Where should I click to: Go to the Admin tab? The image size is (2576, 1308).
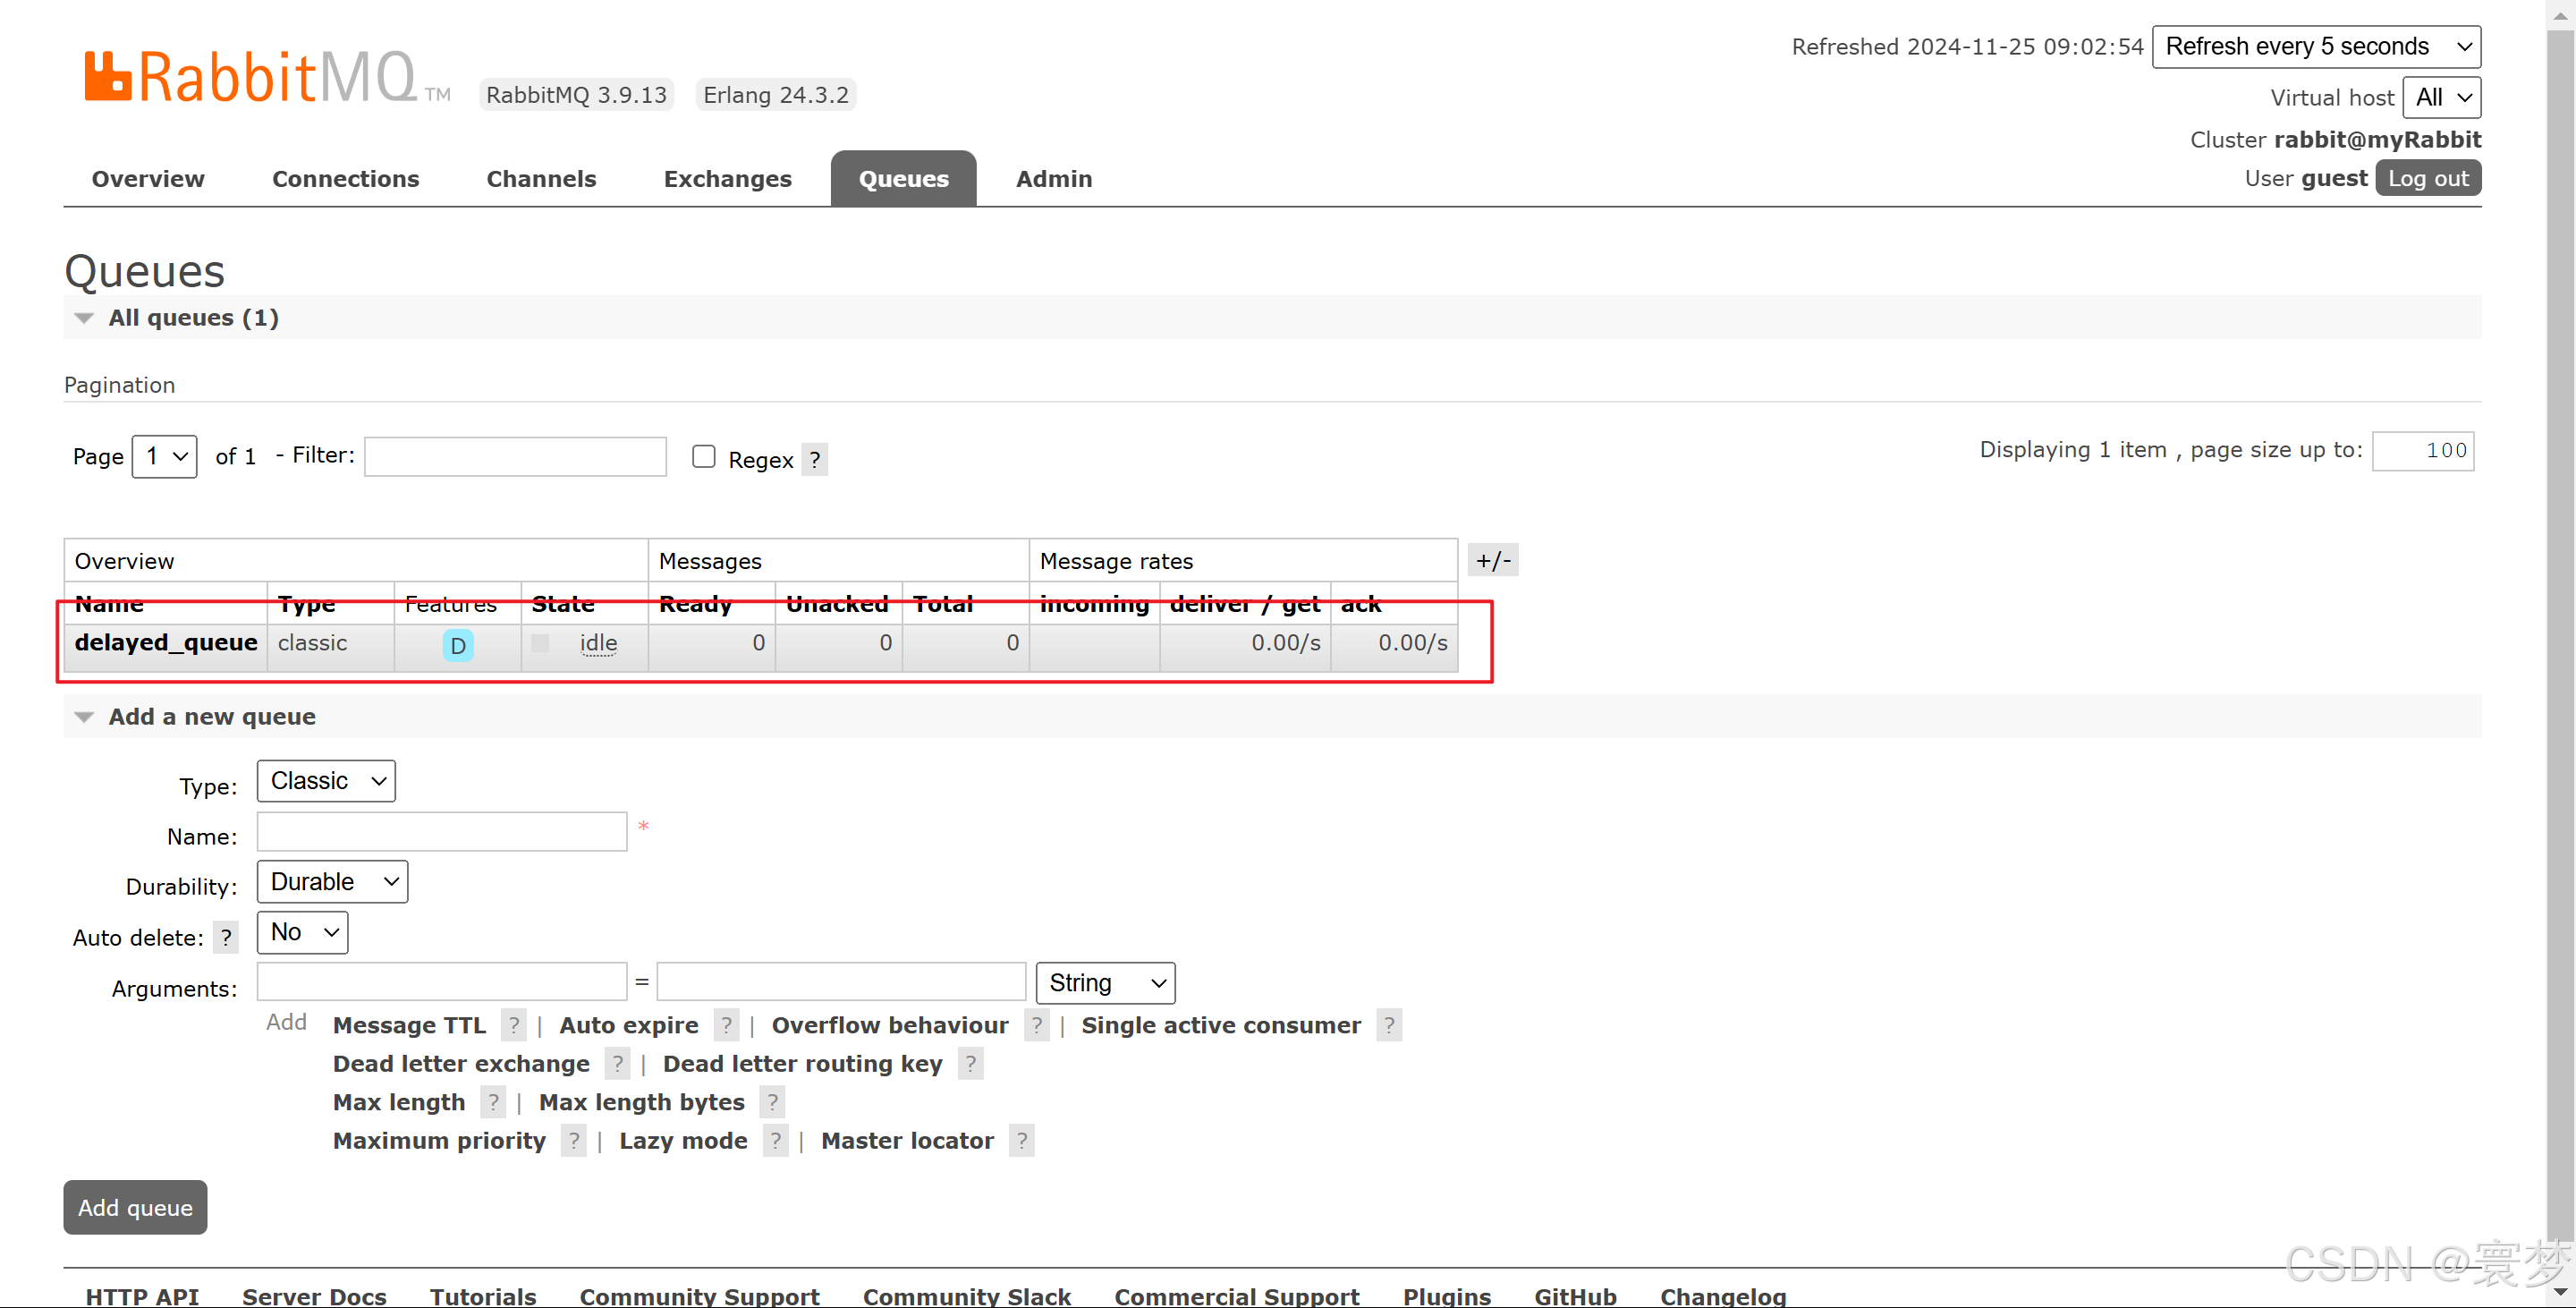1053,179
